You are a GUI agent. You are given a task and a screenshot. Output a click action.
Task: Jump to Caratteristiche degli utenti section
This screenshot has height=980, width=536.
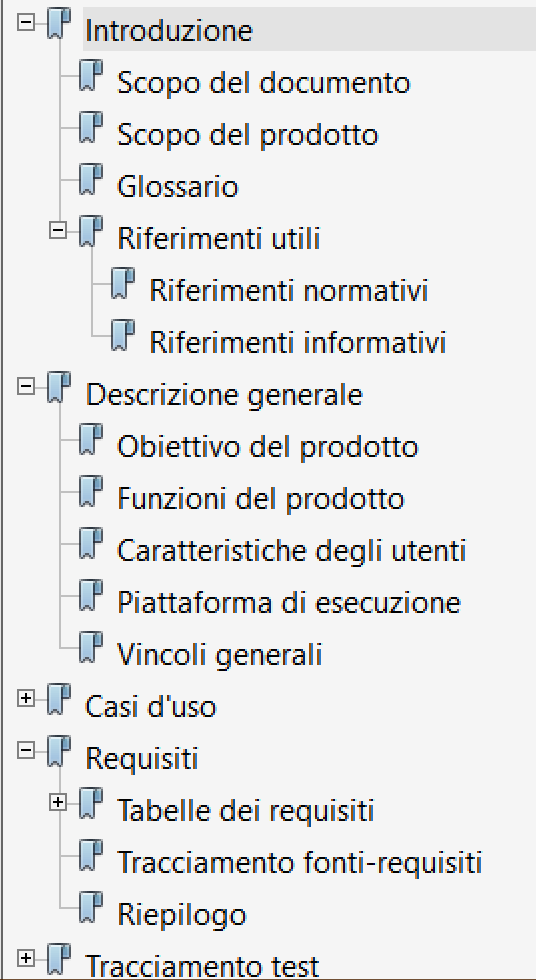click(x=292, y=551)
